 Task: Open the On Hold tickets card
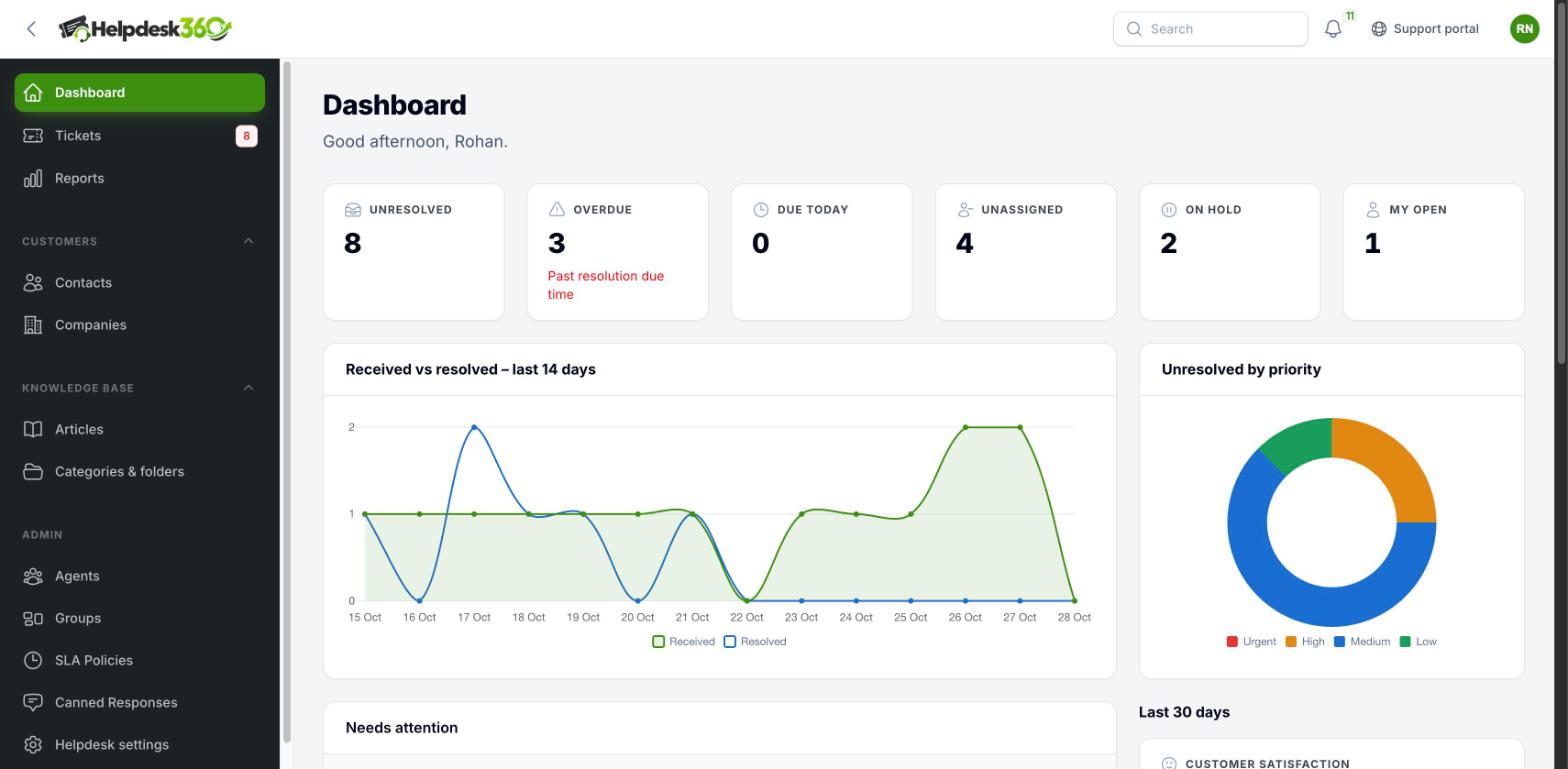(1230, 252)
